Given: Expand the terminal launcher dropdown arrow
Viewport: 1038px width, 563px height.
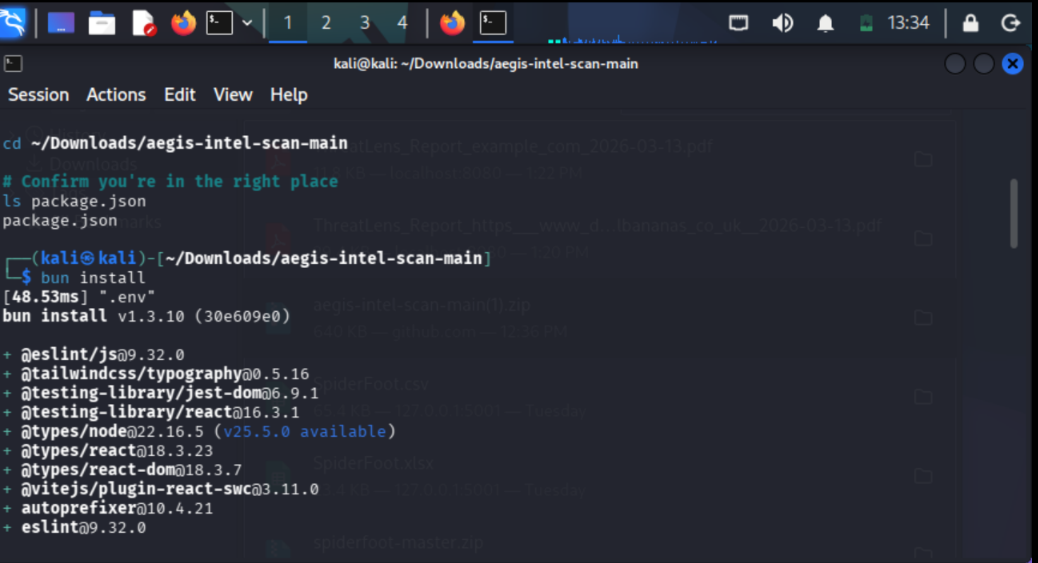Looking at the screenshot, I should click(x=247, y=23).
